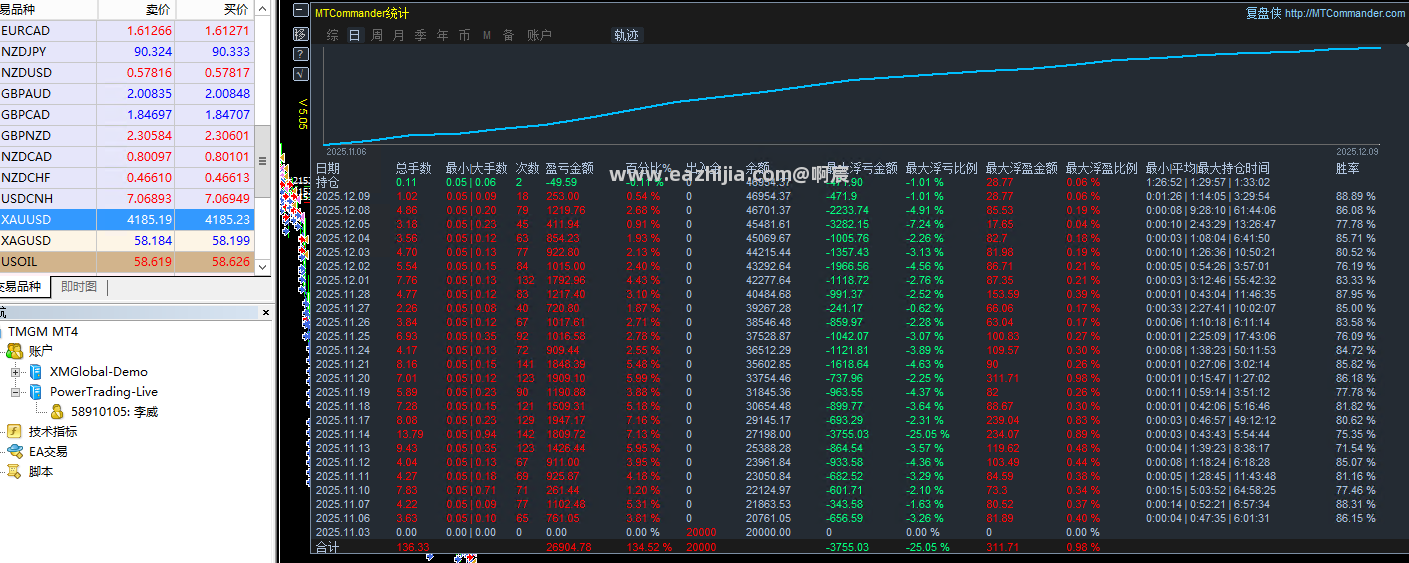Switch to the 周 weekly statistics tab
1409x563 pixels.
[377, 35]
